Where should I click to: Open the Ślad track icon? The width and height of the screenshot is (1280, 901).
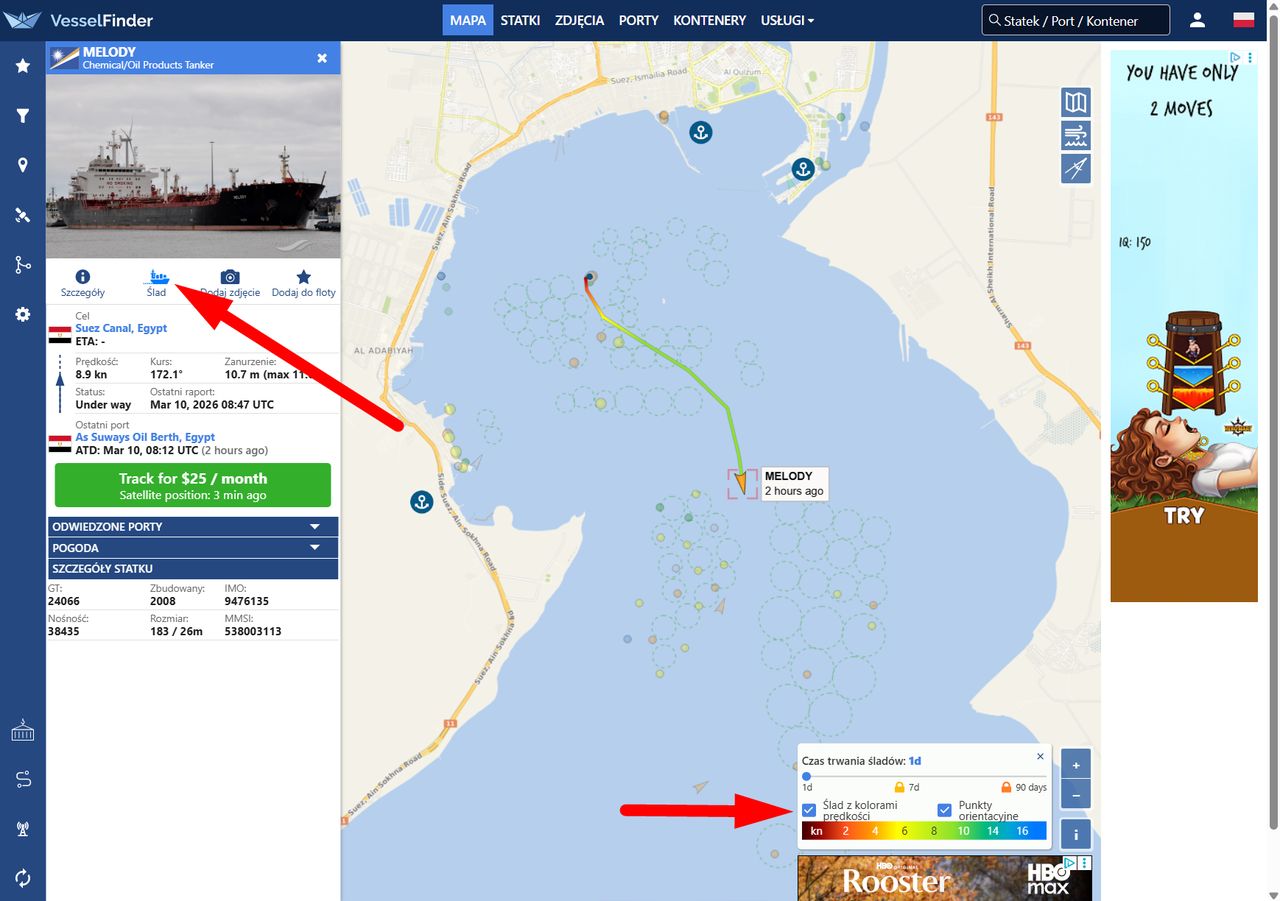pos(157,277)
